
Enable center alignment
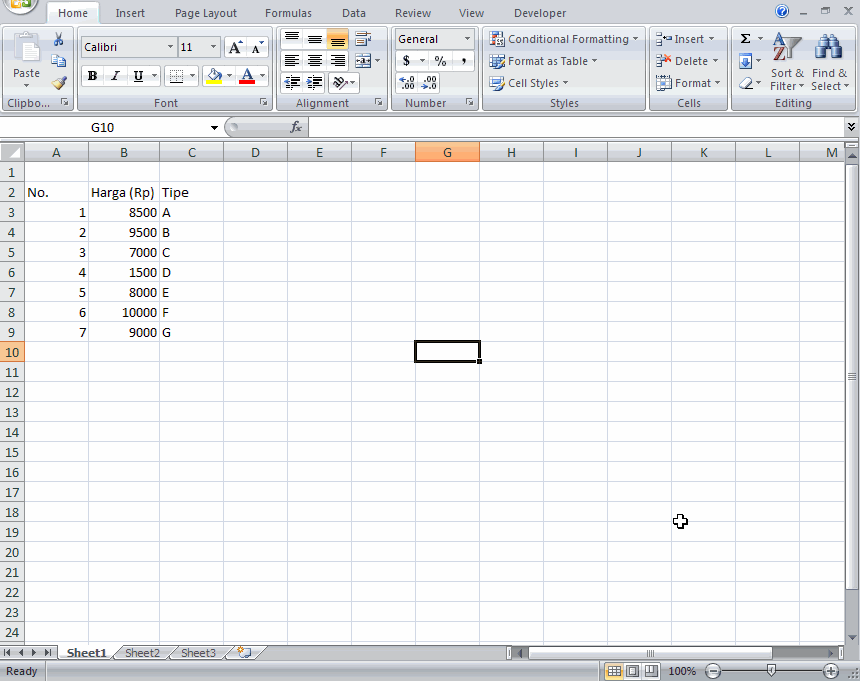pyautogui.click(x=314, y=61)
